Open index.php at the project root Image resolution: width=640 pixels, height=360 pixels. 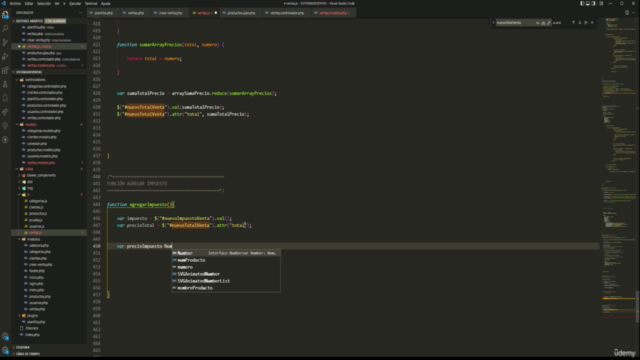coord(32,335)
